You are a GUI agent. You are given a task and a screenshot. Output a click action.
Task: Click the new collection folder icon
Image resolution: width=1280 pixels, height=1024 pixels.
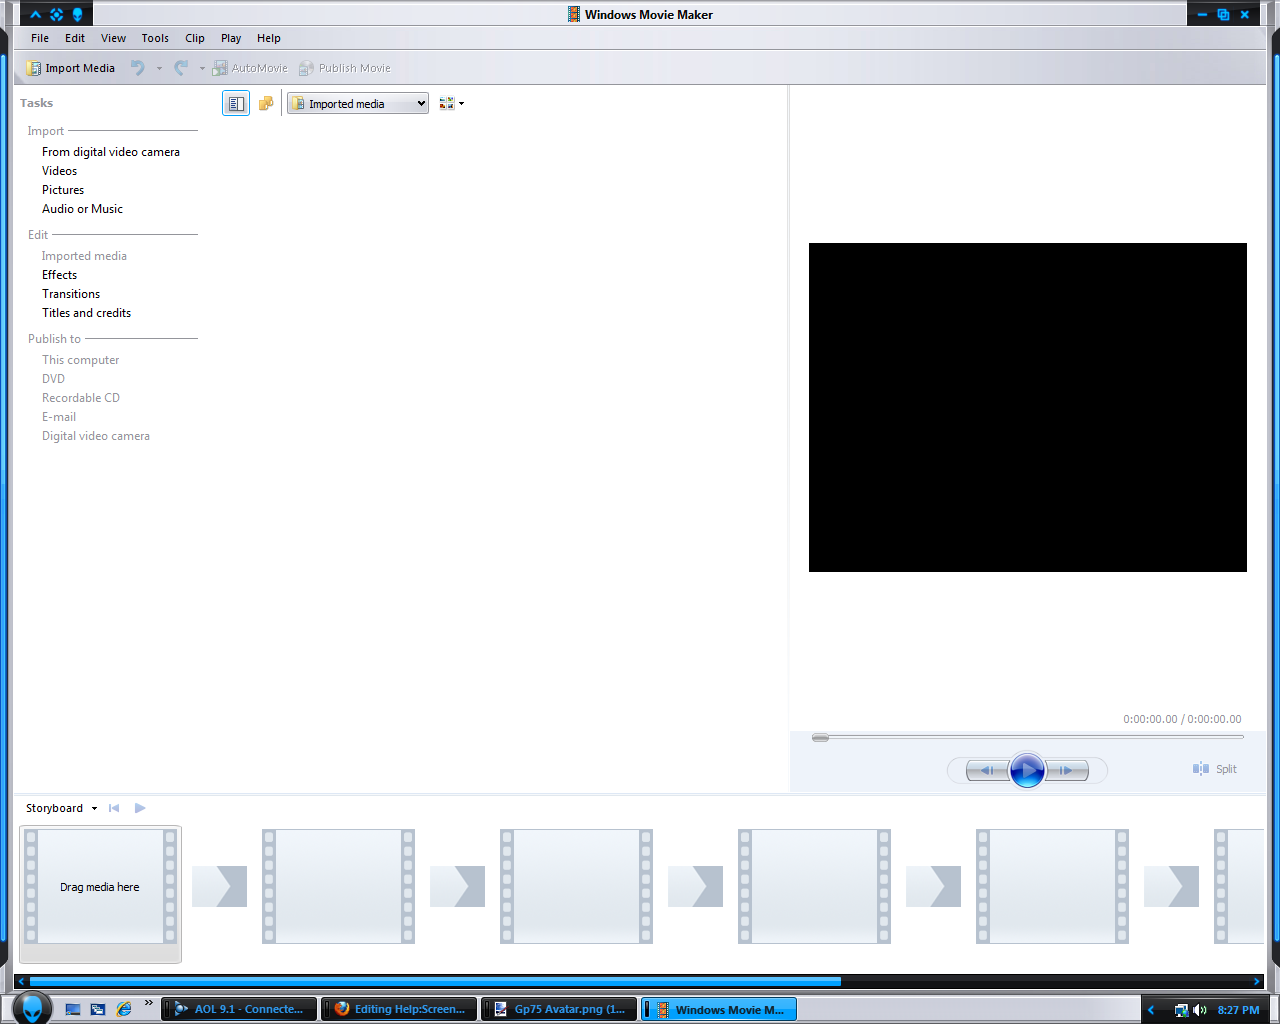point(266,103)
